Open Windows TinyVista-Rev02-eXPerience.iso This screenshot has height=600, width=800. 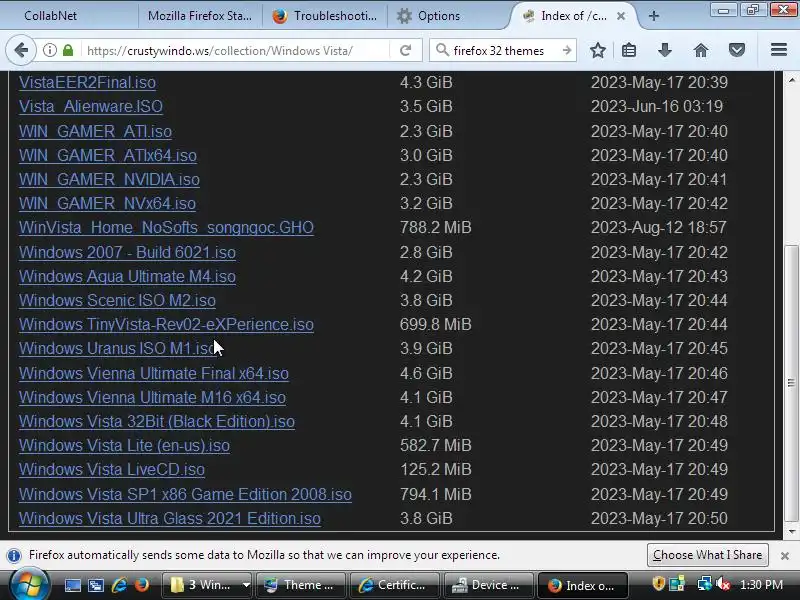[166, 324]
